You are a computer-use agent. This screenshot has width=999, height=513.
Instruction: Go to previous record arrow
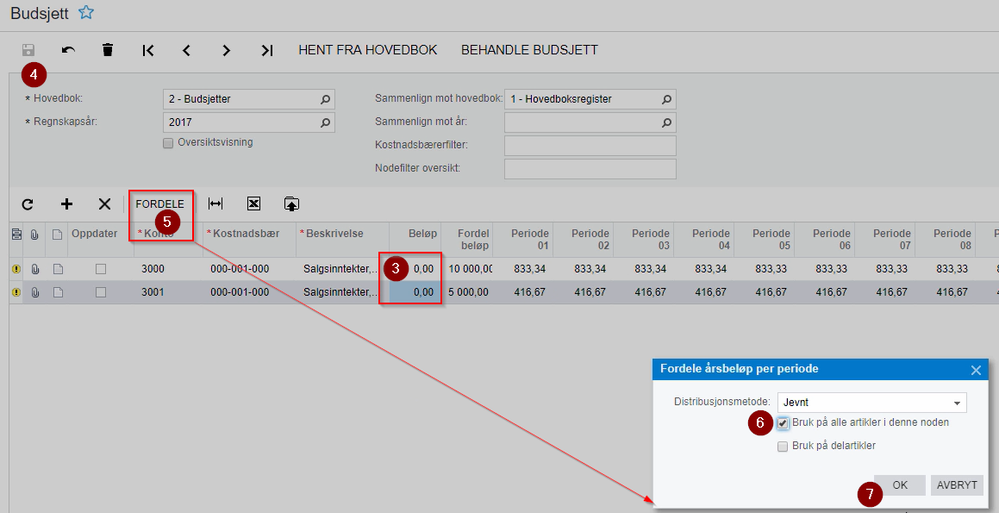[187, 50]
